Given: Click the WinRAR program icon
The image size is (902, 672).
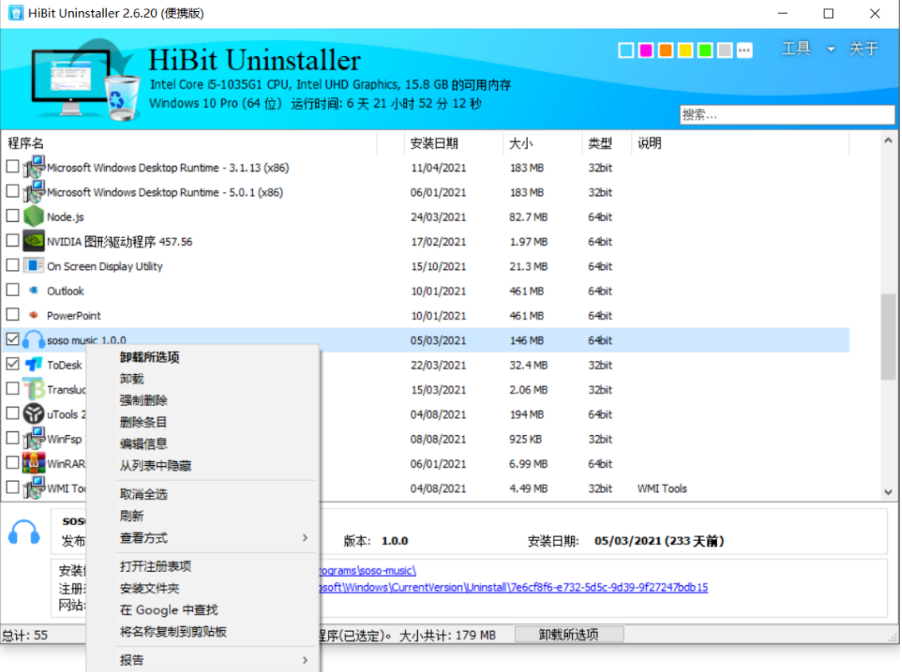Looking at the screenshot, I should [33, 463].
